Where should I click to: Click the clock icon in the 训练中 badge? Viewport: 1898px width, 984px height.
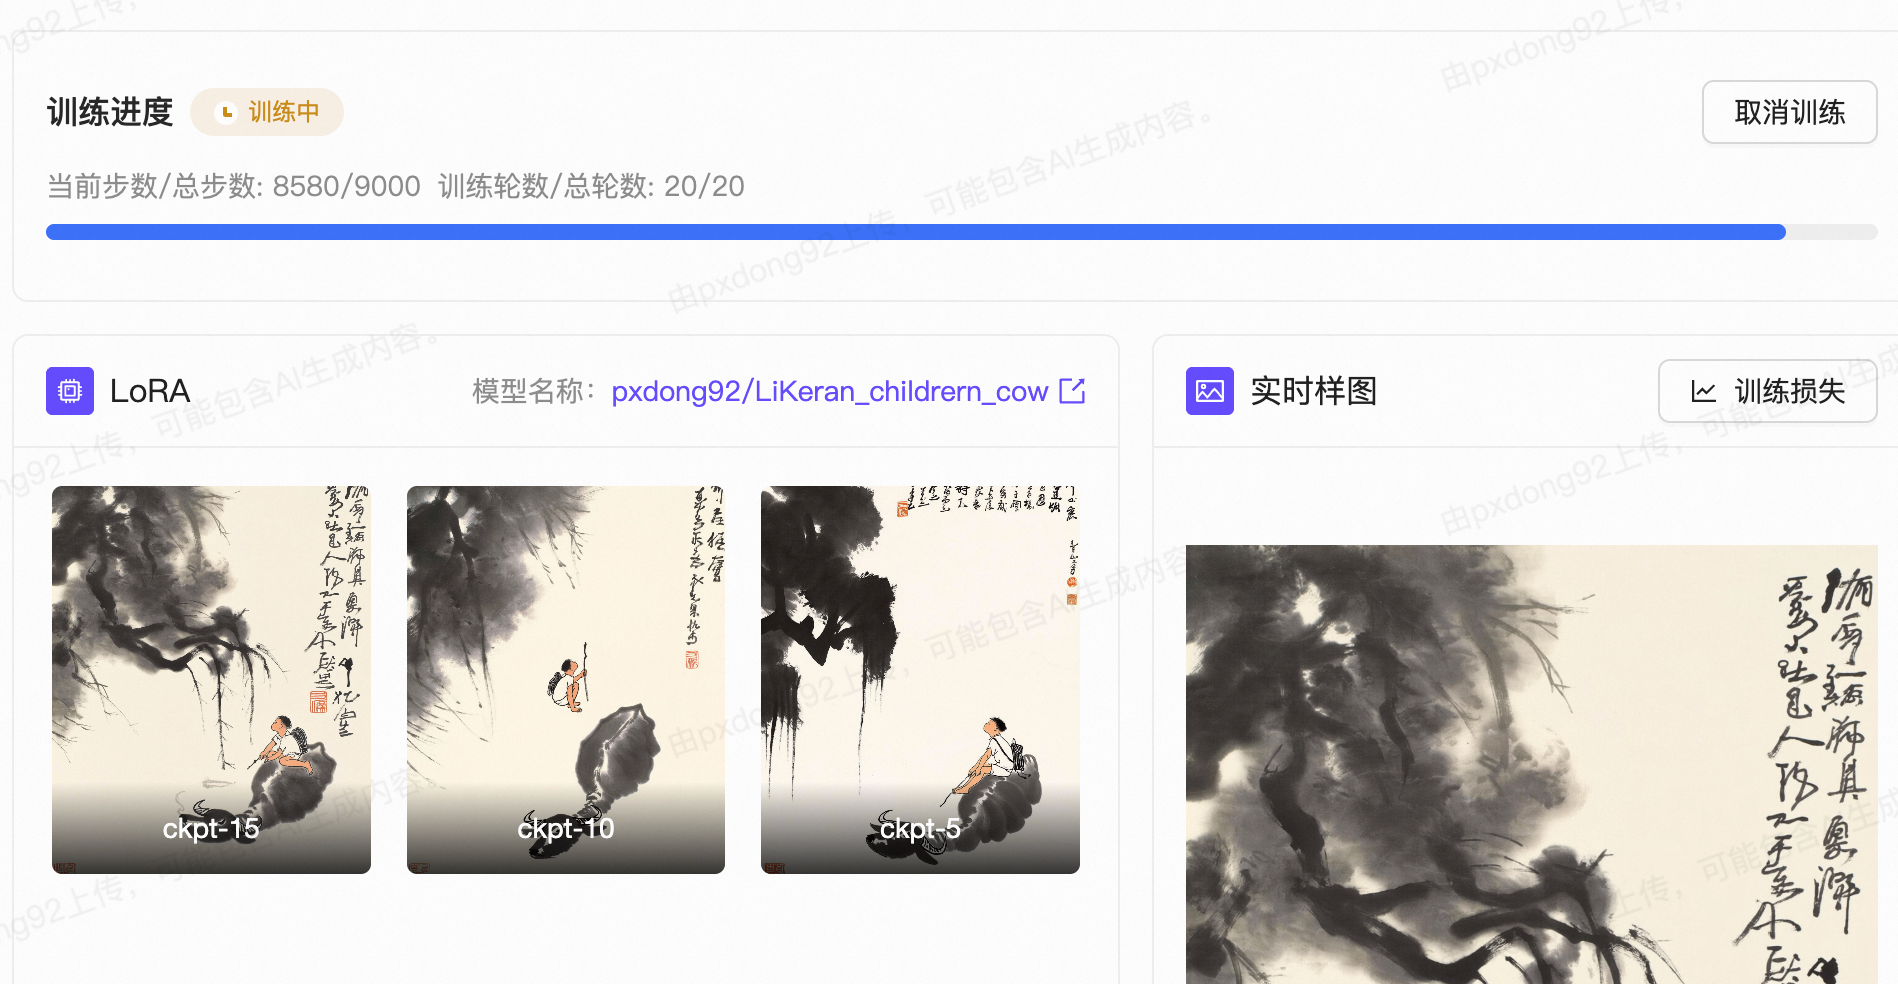pyautogui.click(x=227, y=112)
